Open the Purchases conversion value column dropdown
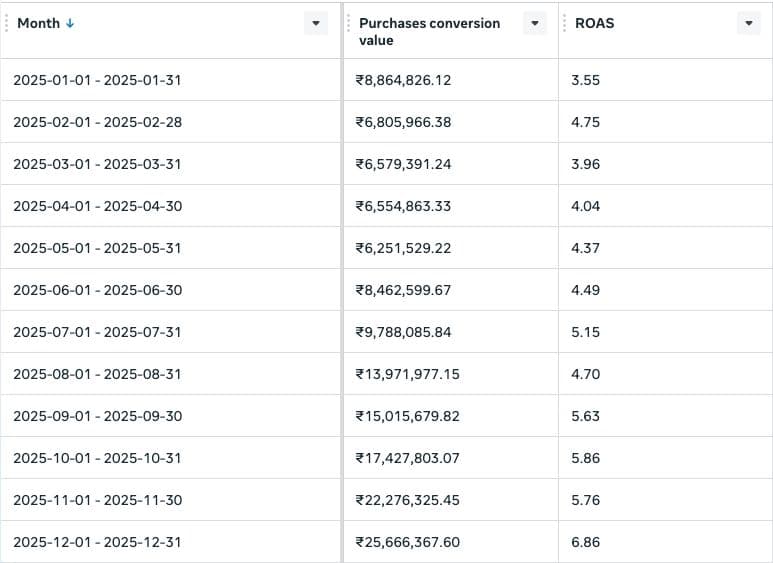 (535, 23)
